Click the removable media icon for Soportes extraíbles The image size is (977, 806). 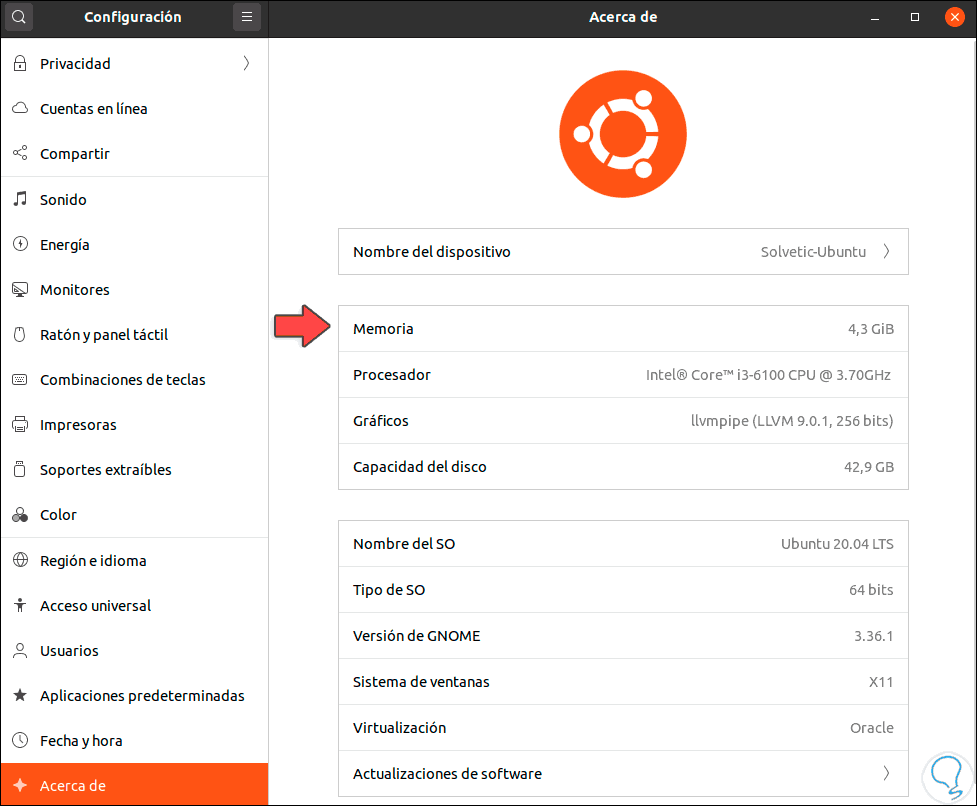(20, 469)
